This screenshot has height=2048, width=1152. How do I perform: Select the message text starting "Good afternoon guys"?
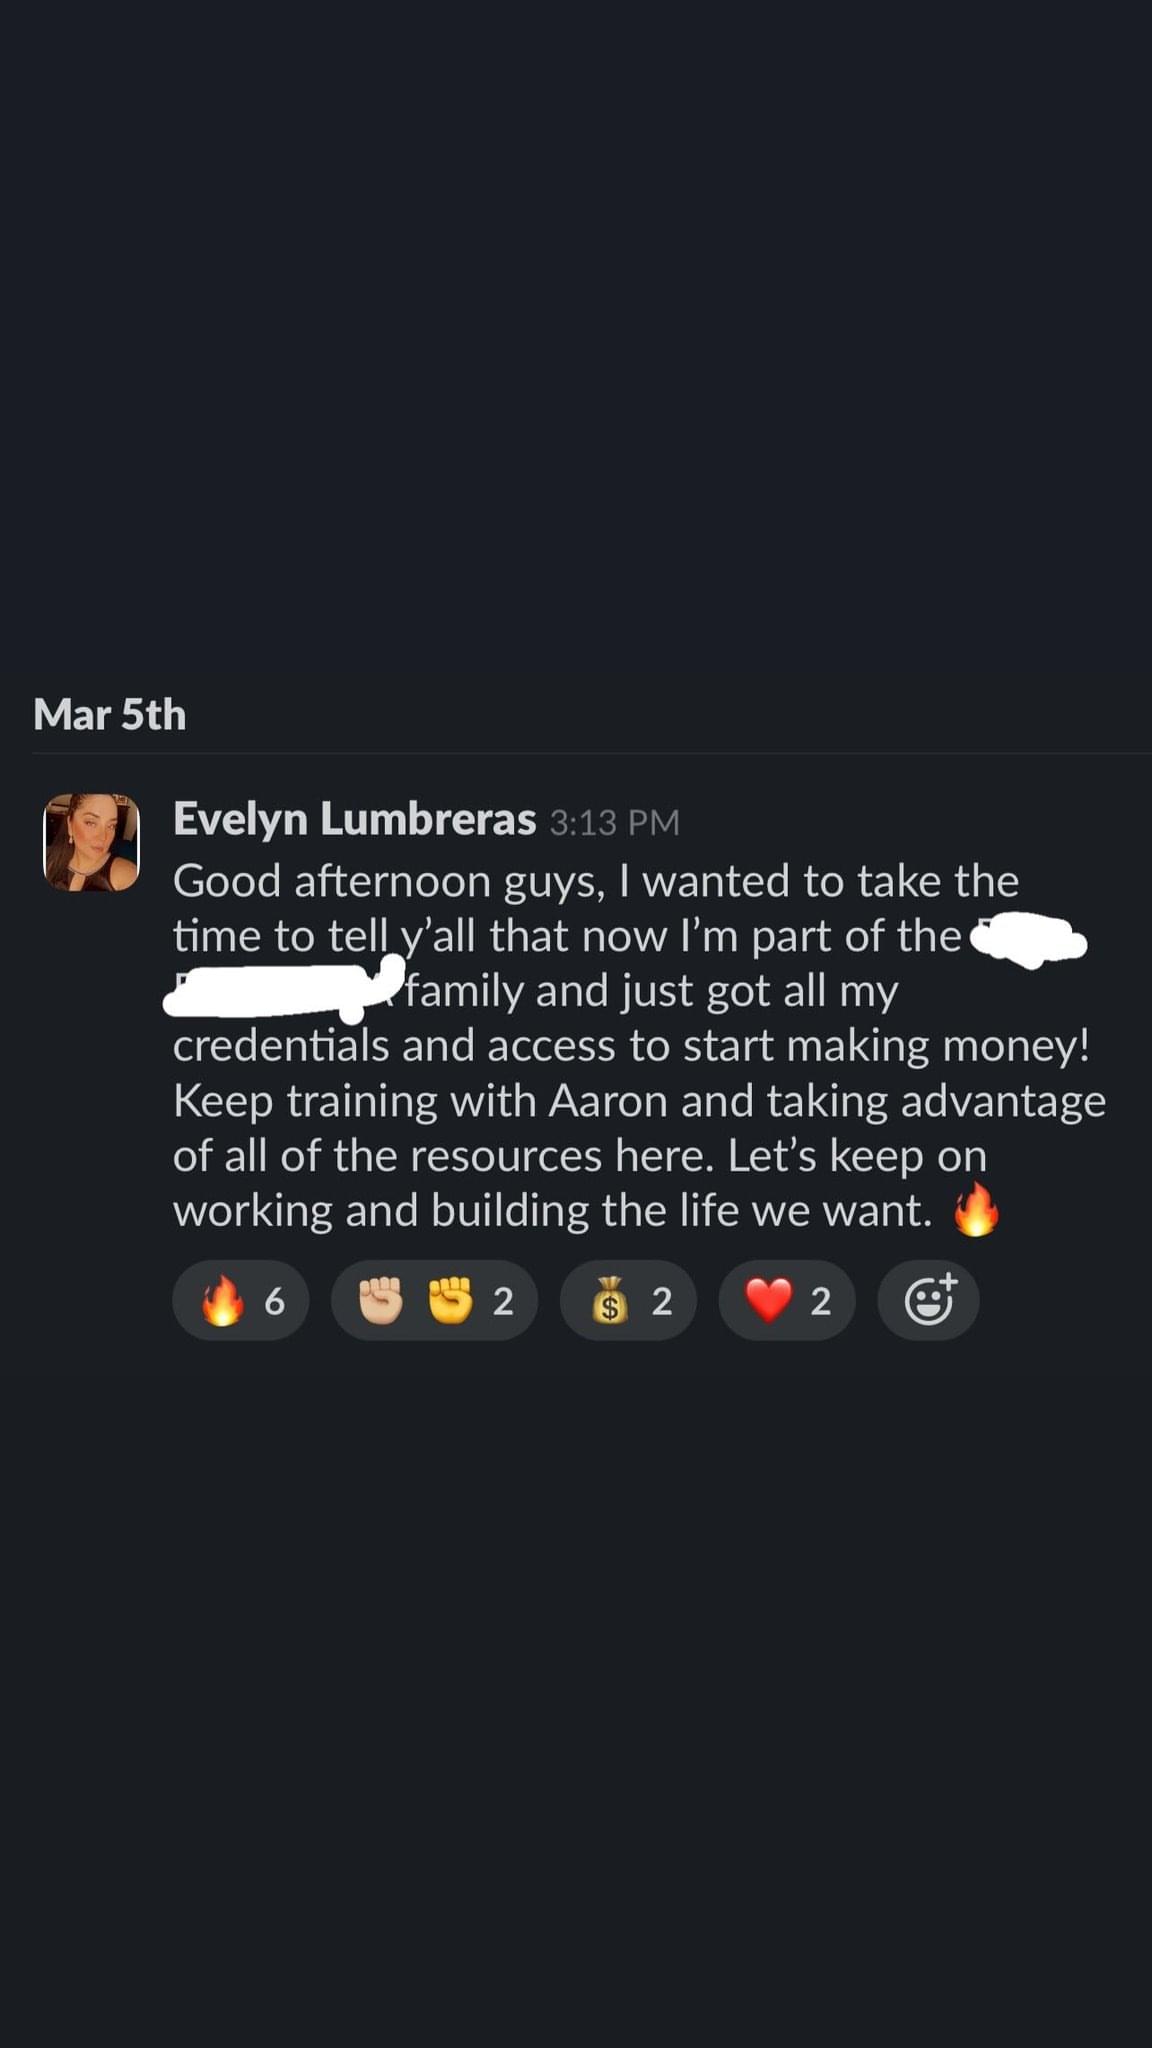(x=640, y=1046)
